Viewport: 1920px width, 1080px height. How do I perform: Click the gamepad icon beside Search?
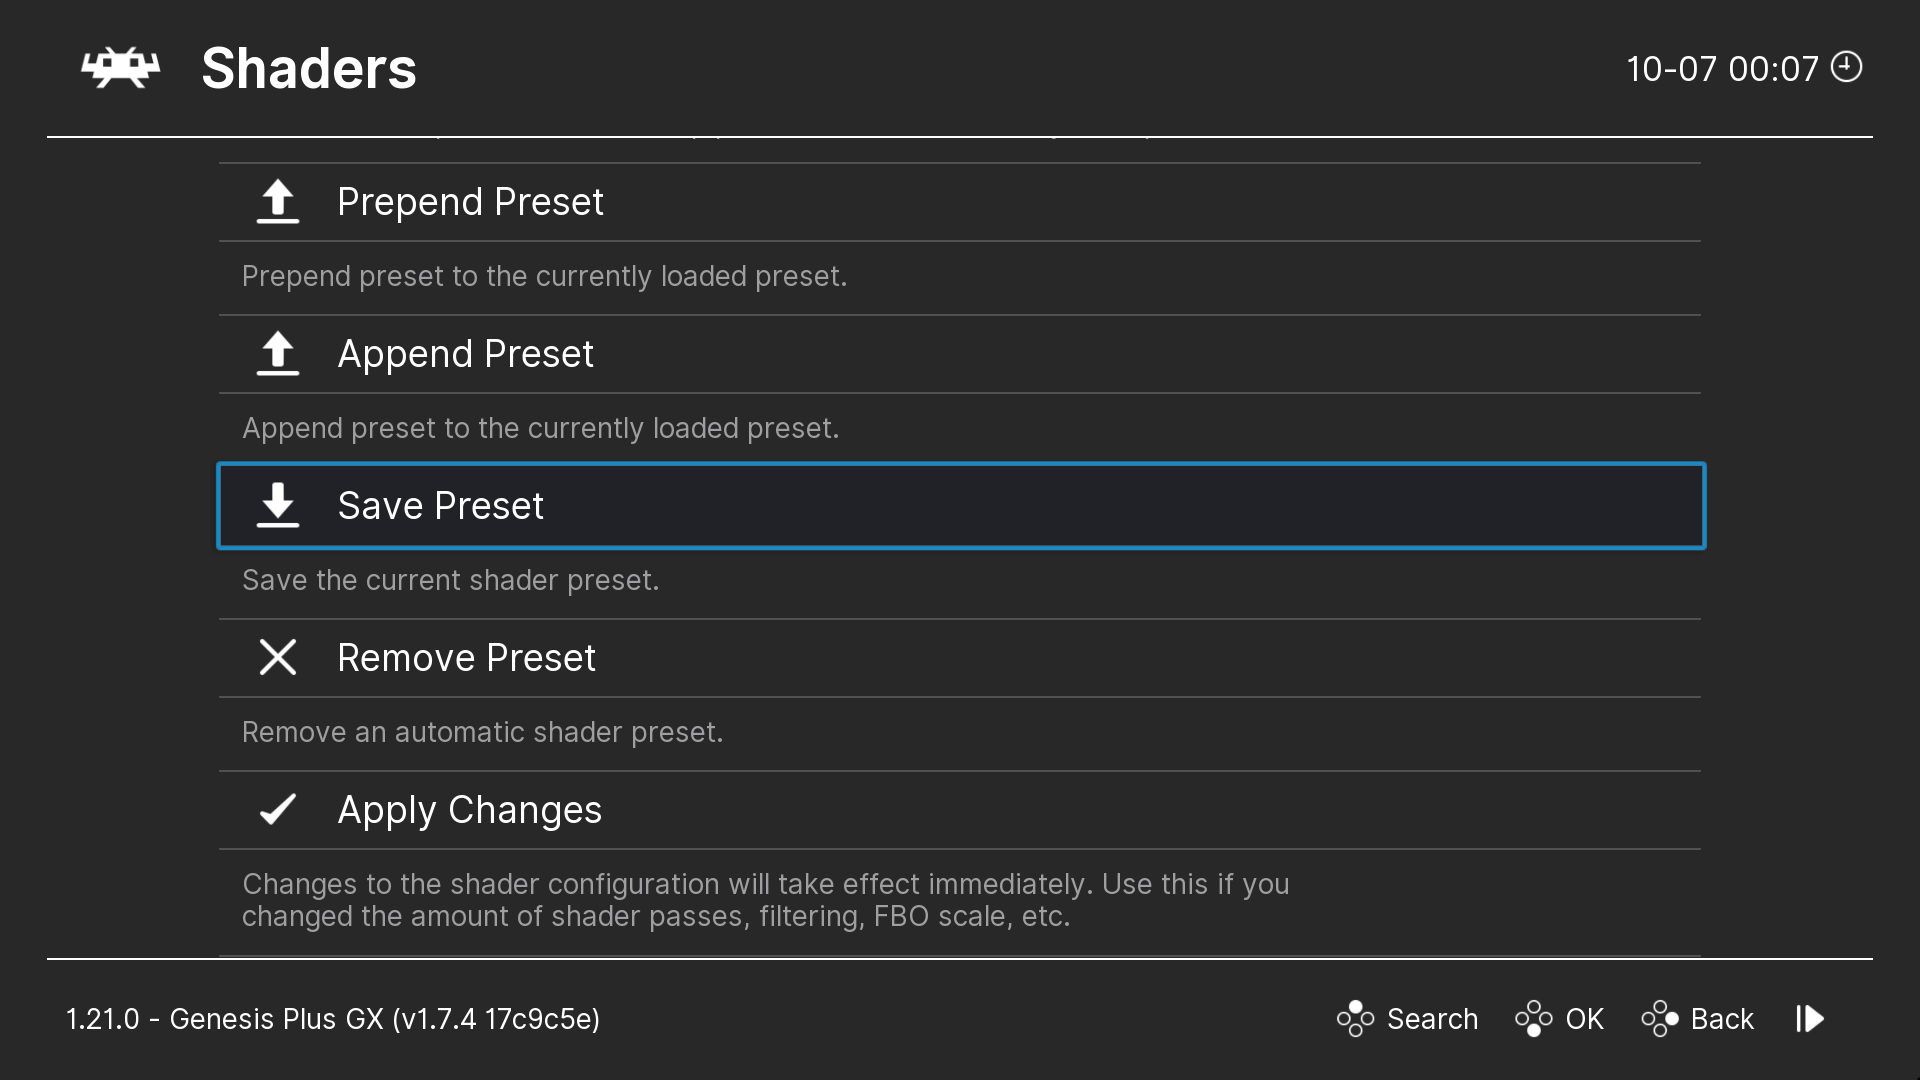coord(1356,1019)
